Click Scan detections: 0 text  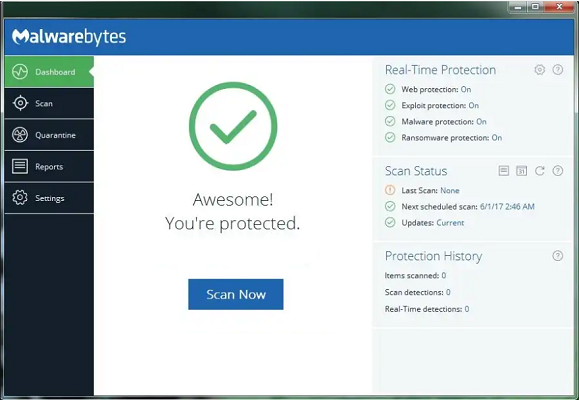(x=418, y=292)
